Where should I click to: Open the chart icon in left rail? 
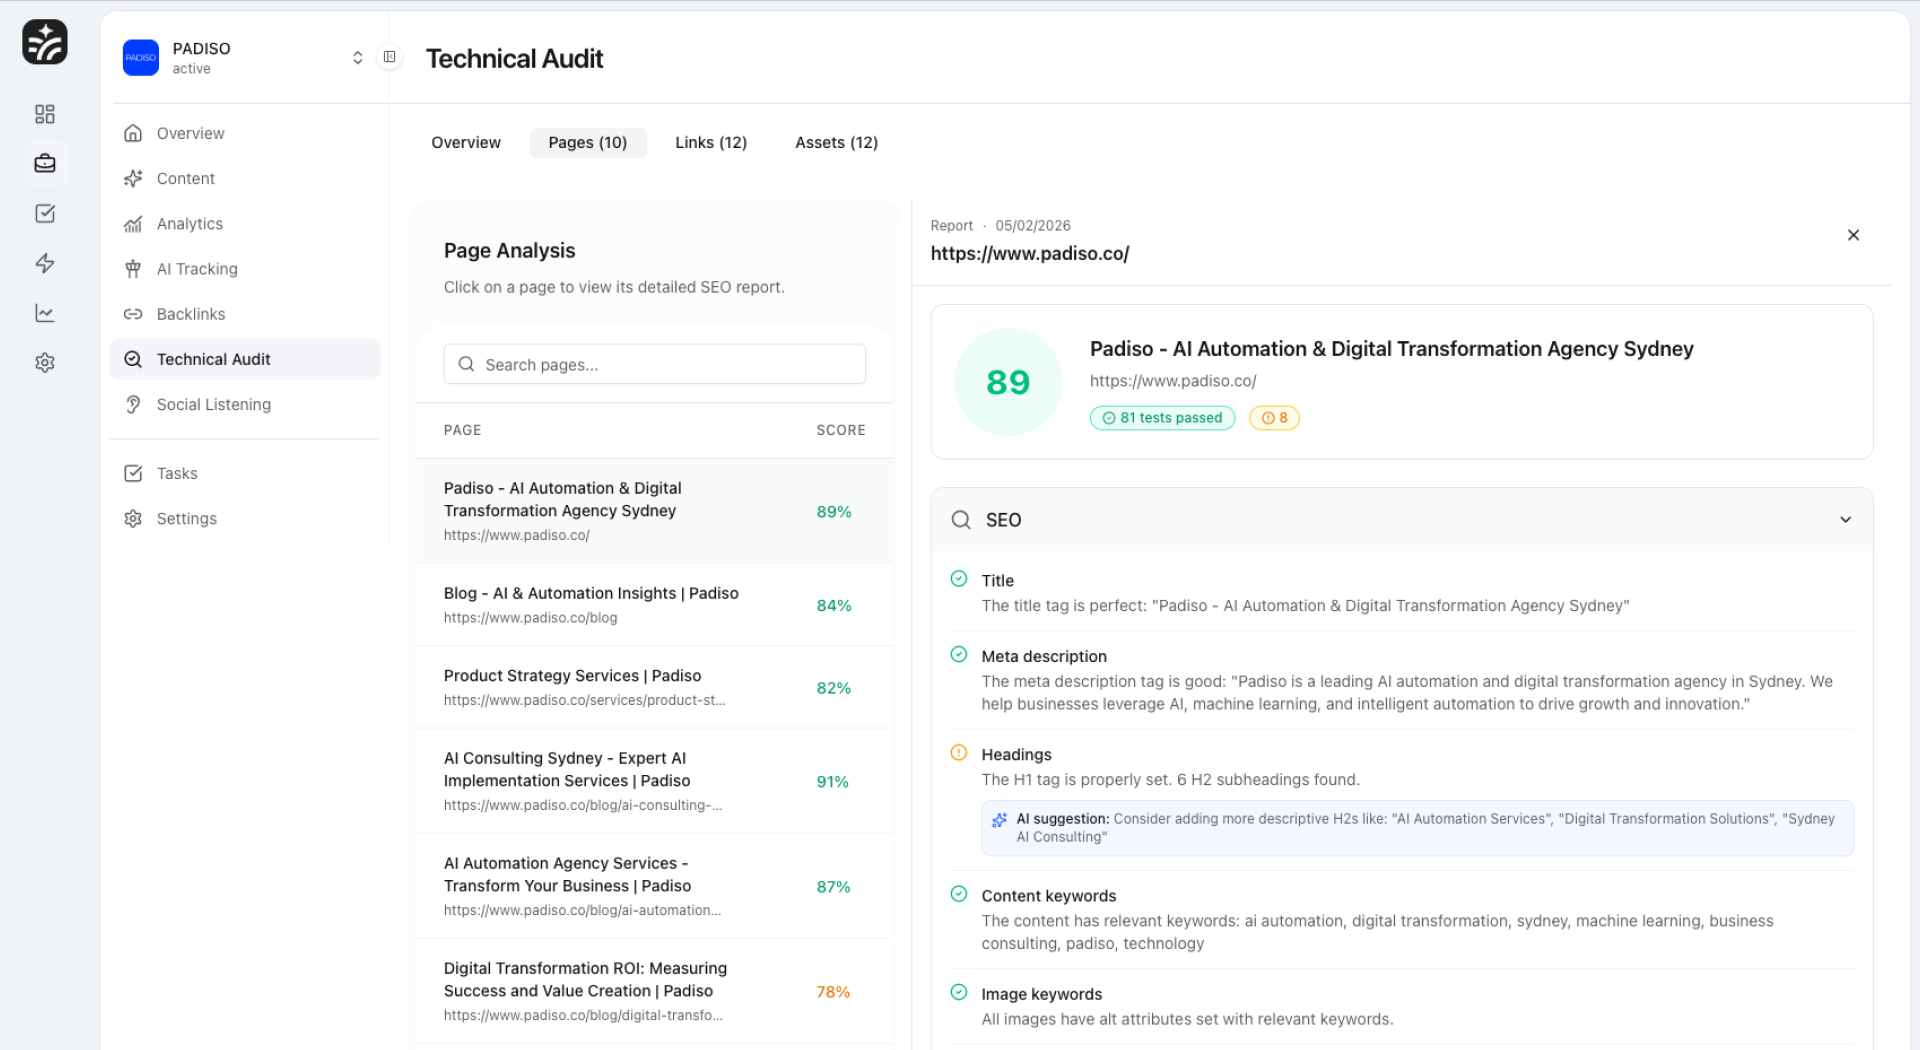pos(45,313)
